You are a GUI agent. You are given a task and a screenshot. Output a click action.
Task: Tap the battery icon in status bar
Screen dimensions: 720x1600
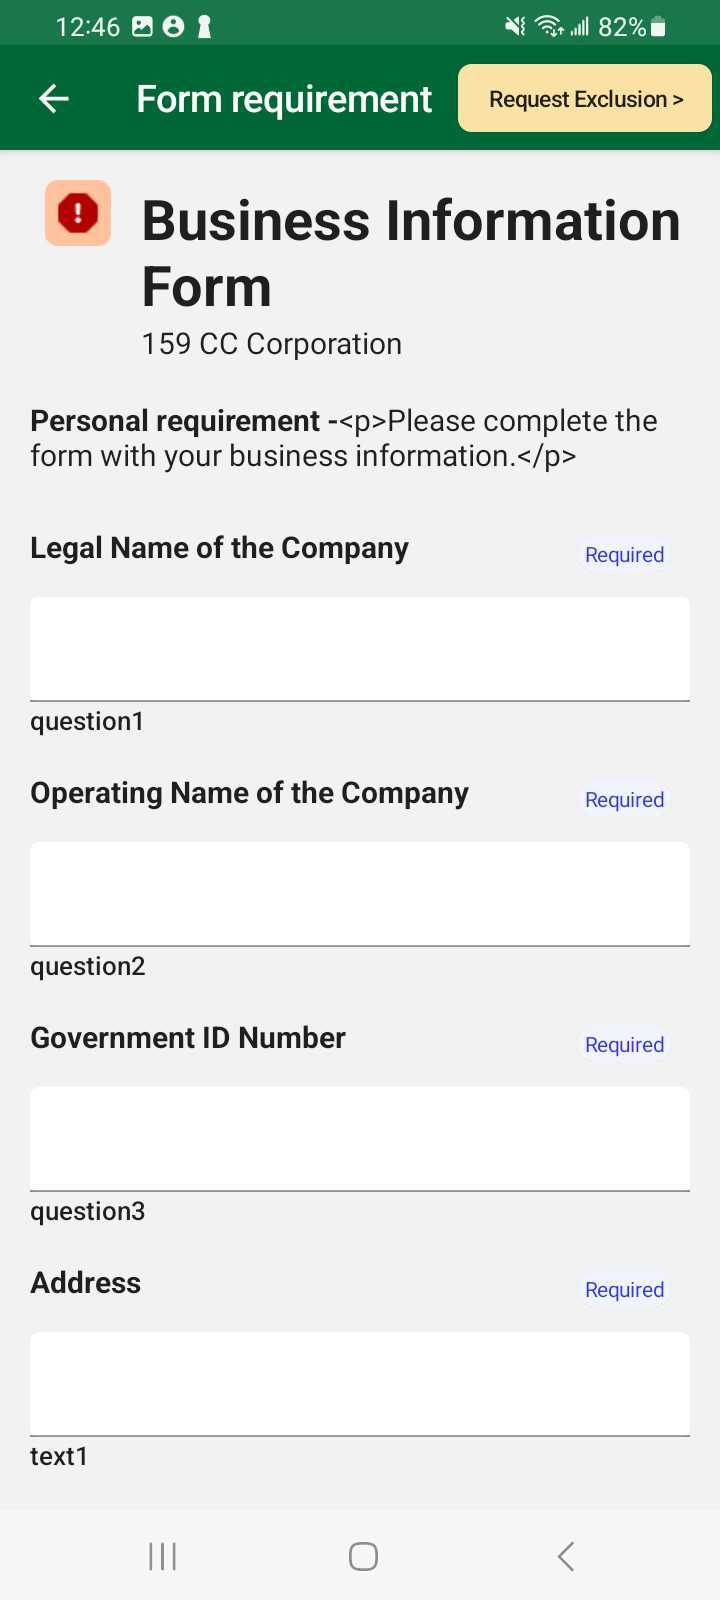[x=658, y=27]
